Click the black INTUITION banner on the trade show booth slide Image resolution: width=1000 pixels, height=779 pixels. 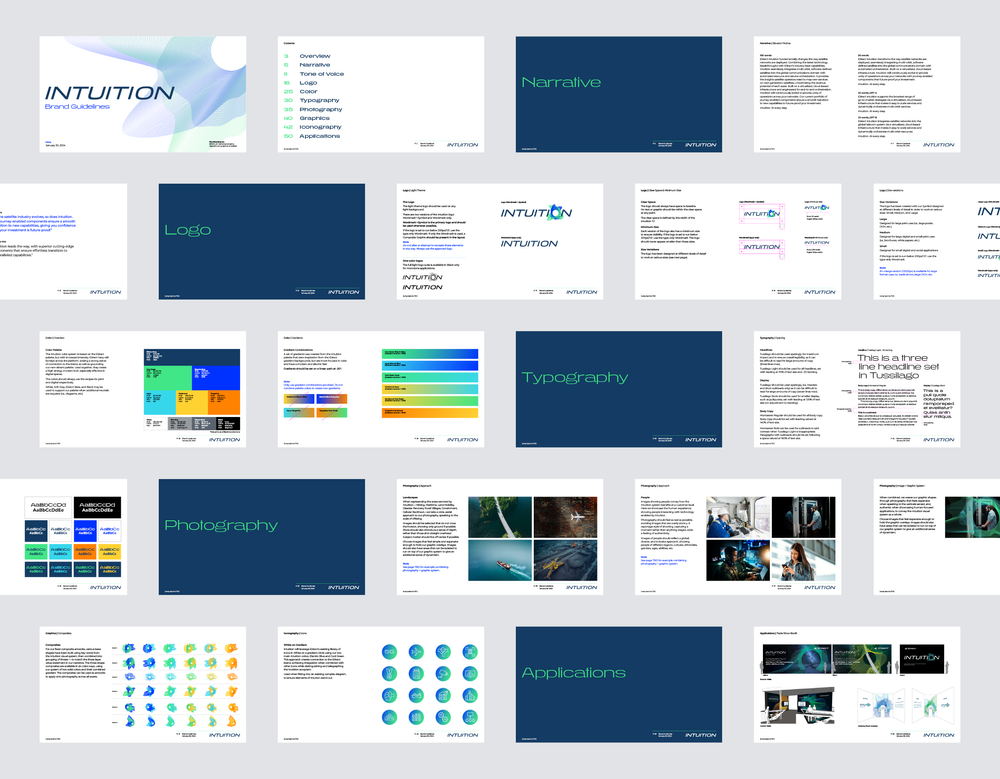[922, 657]
